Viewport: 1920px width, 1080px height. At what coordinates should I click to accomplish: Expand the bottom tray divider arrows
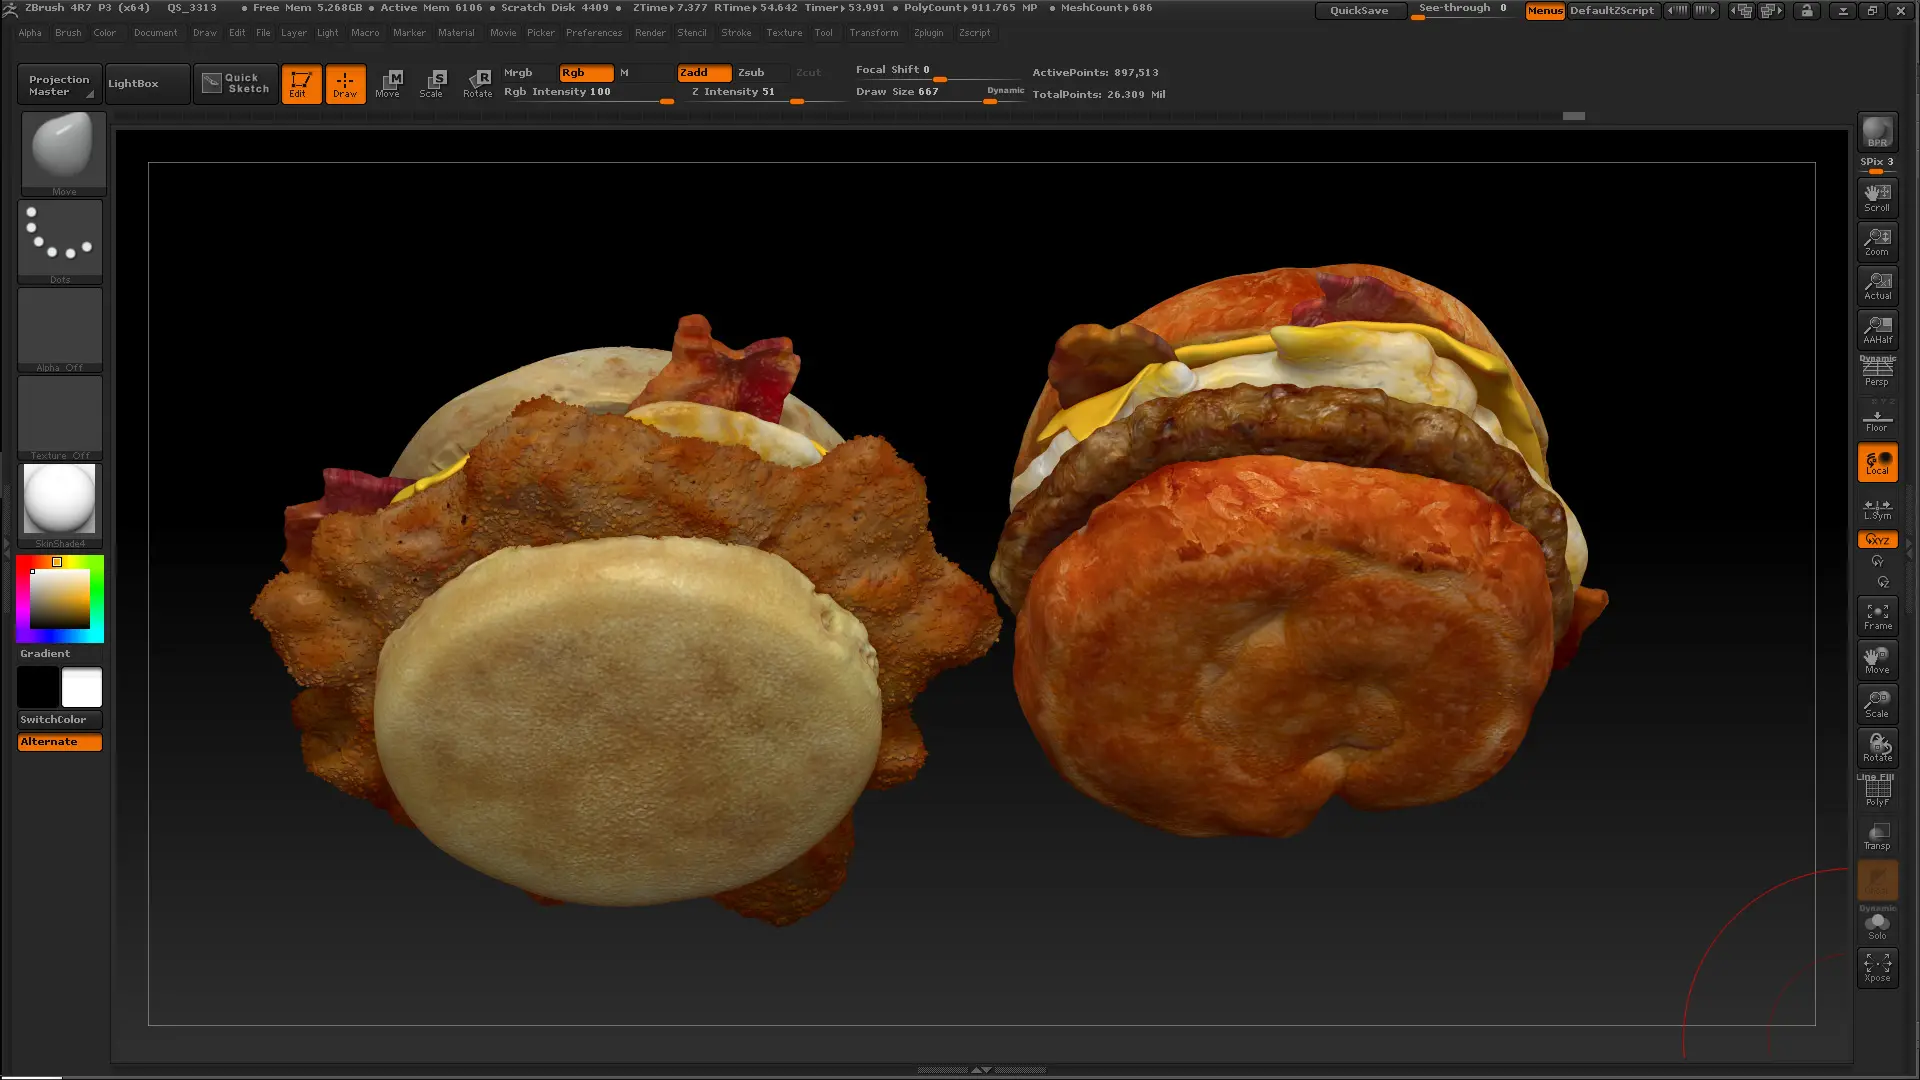click(981, 1070)
